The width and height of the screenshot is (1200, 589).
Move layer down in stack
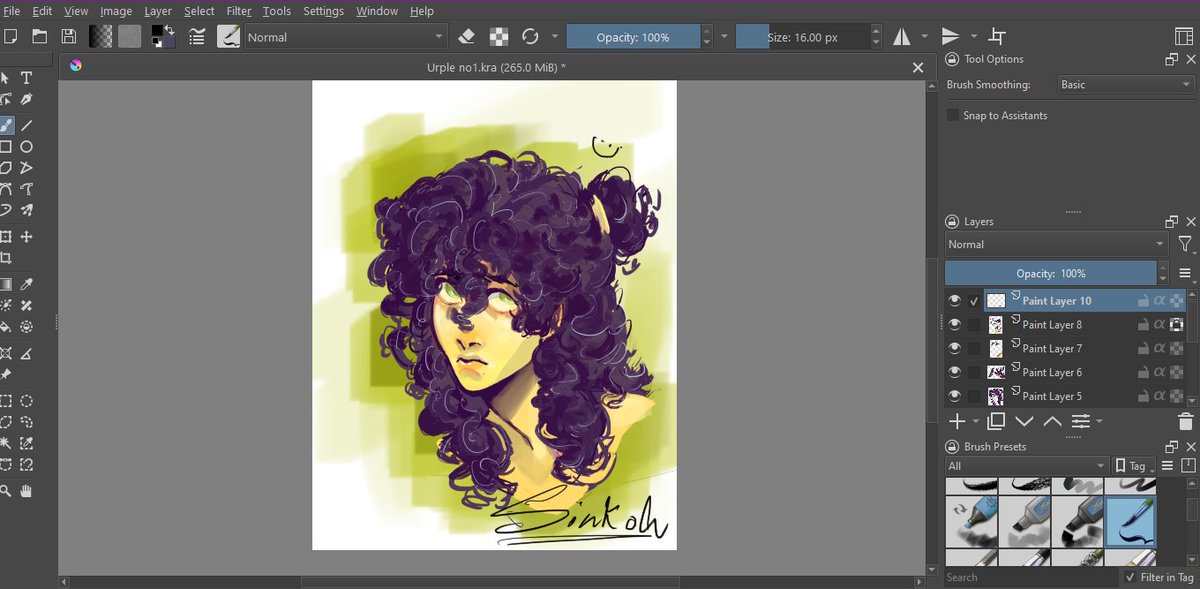click(1024, 421)
